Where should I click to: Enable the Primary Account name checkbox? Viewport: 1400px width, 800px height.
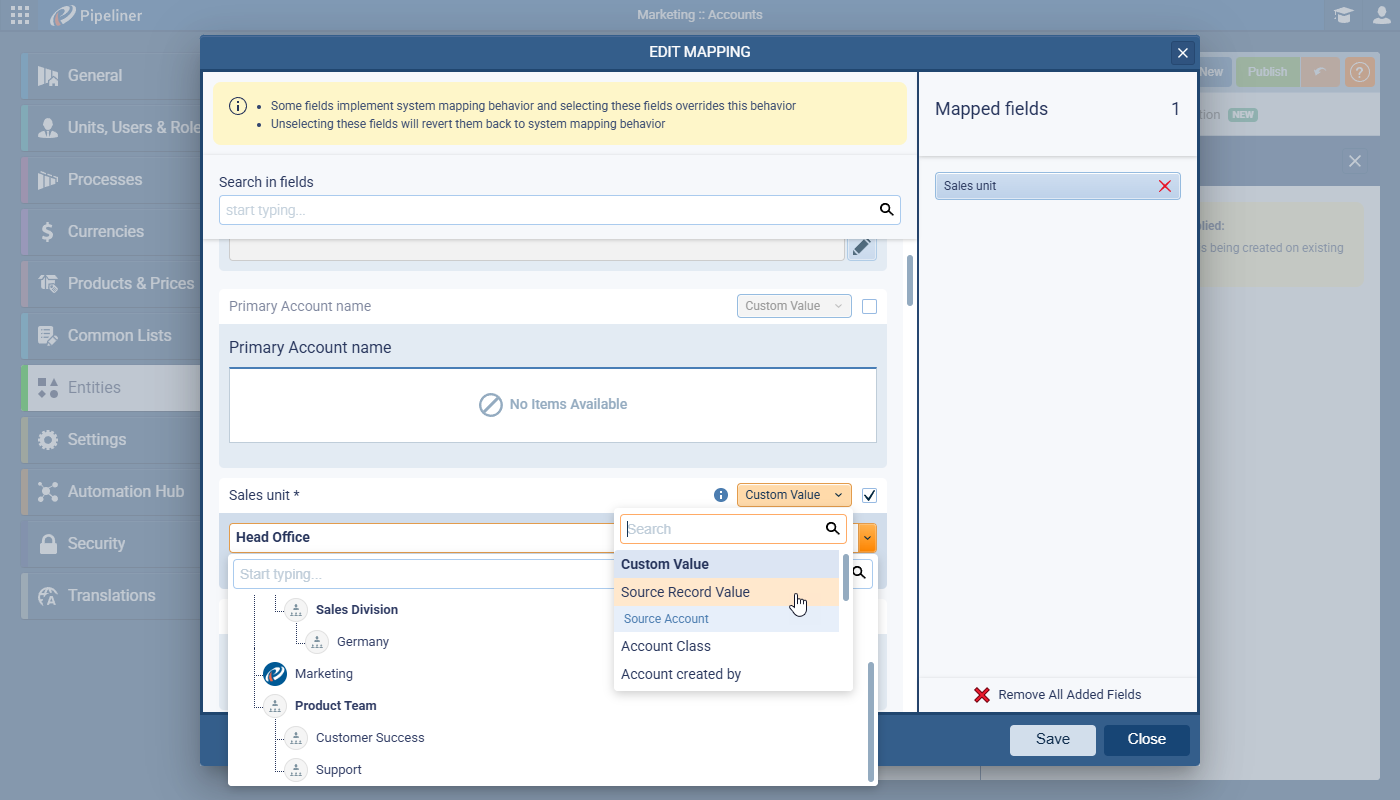pos(869,306)
